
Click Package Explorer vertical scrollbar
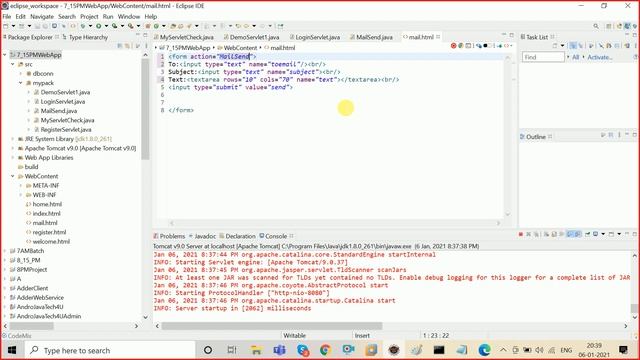pyautogui.click(x=145, y=109)
